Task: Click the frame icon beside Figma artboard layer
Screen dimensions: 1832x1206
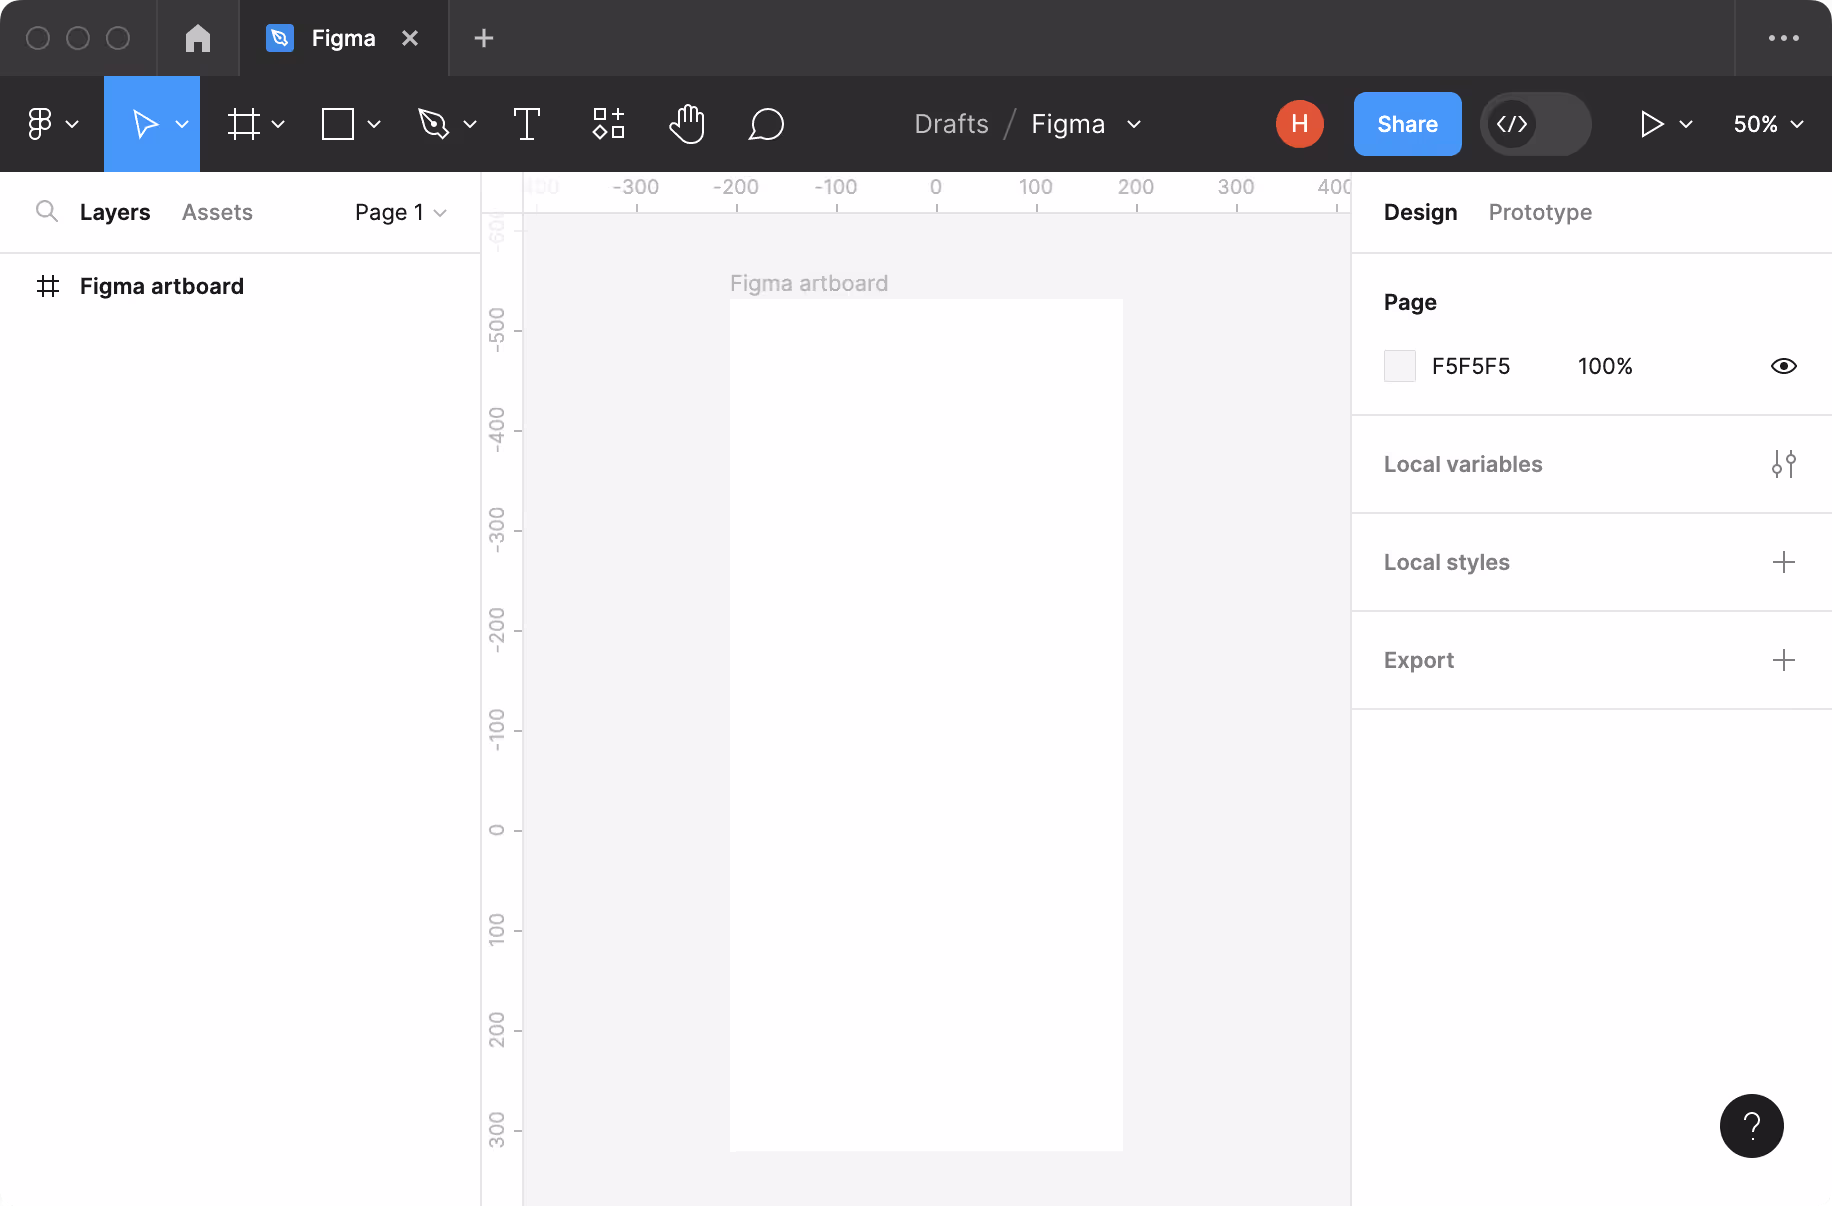Action: pos(48,286)
